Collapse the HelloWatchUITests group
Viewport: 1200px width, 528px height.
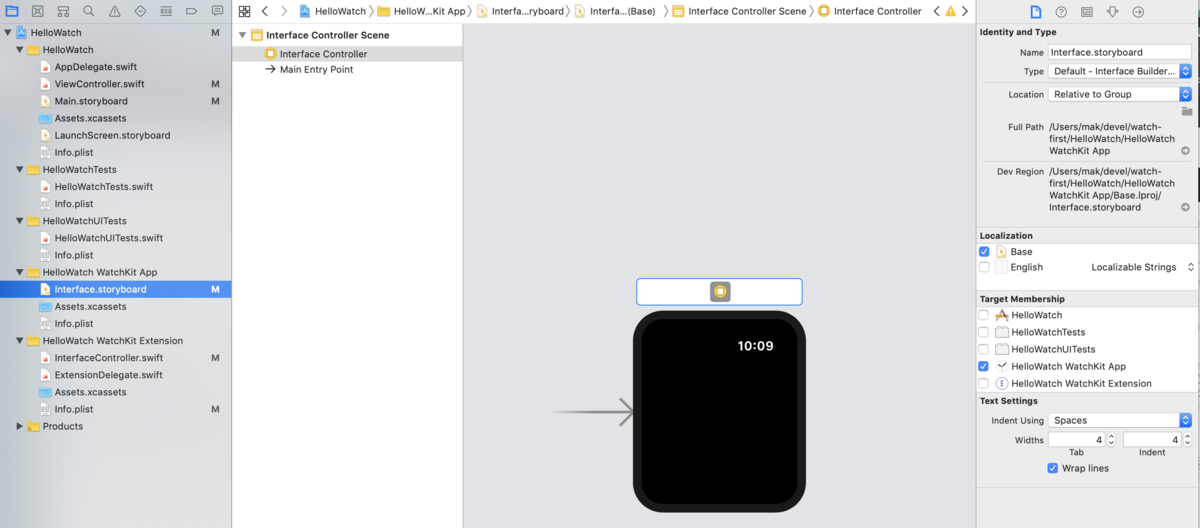(x=19, y=221)
